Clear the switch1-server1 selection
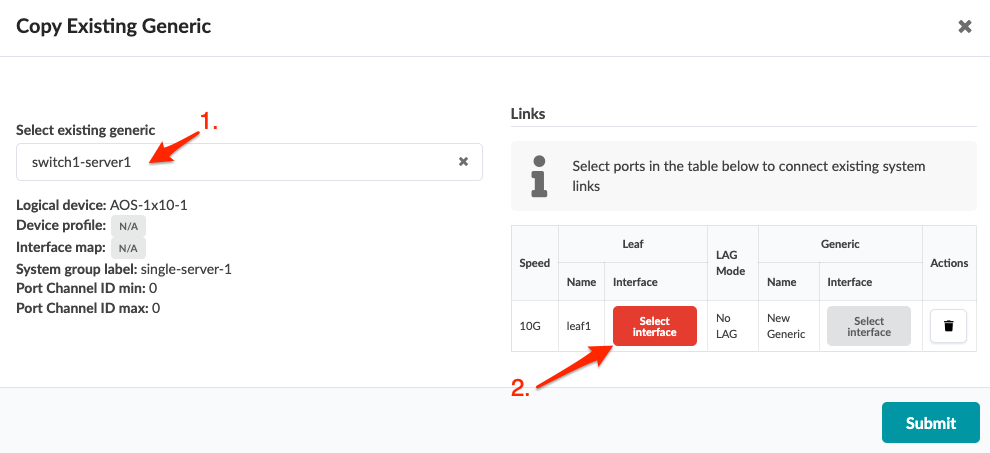990x453 pixels. [x=463, y=161]
